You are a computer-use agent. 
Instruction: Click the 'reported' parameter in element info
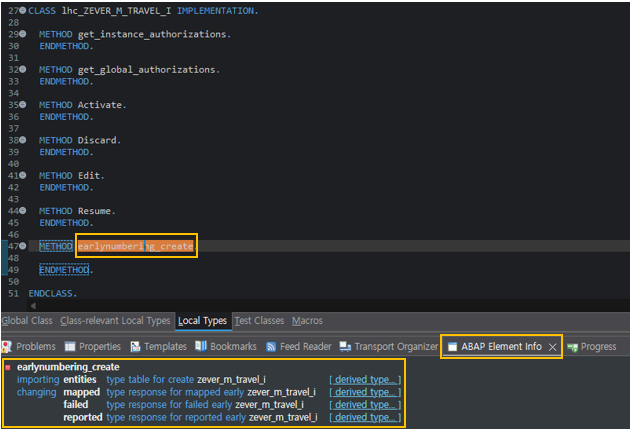(x=83, y=417)
